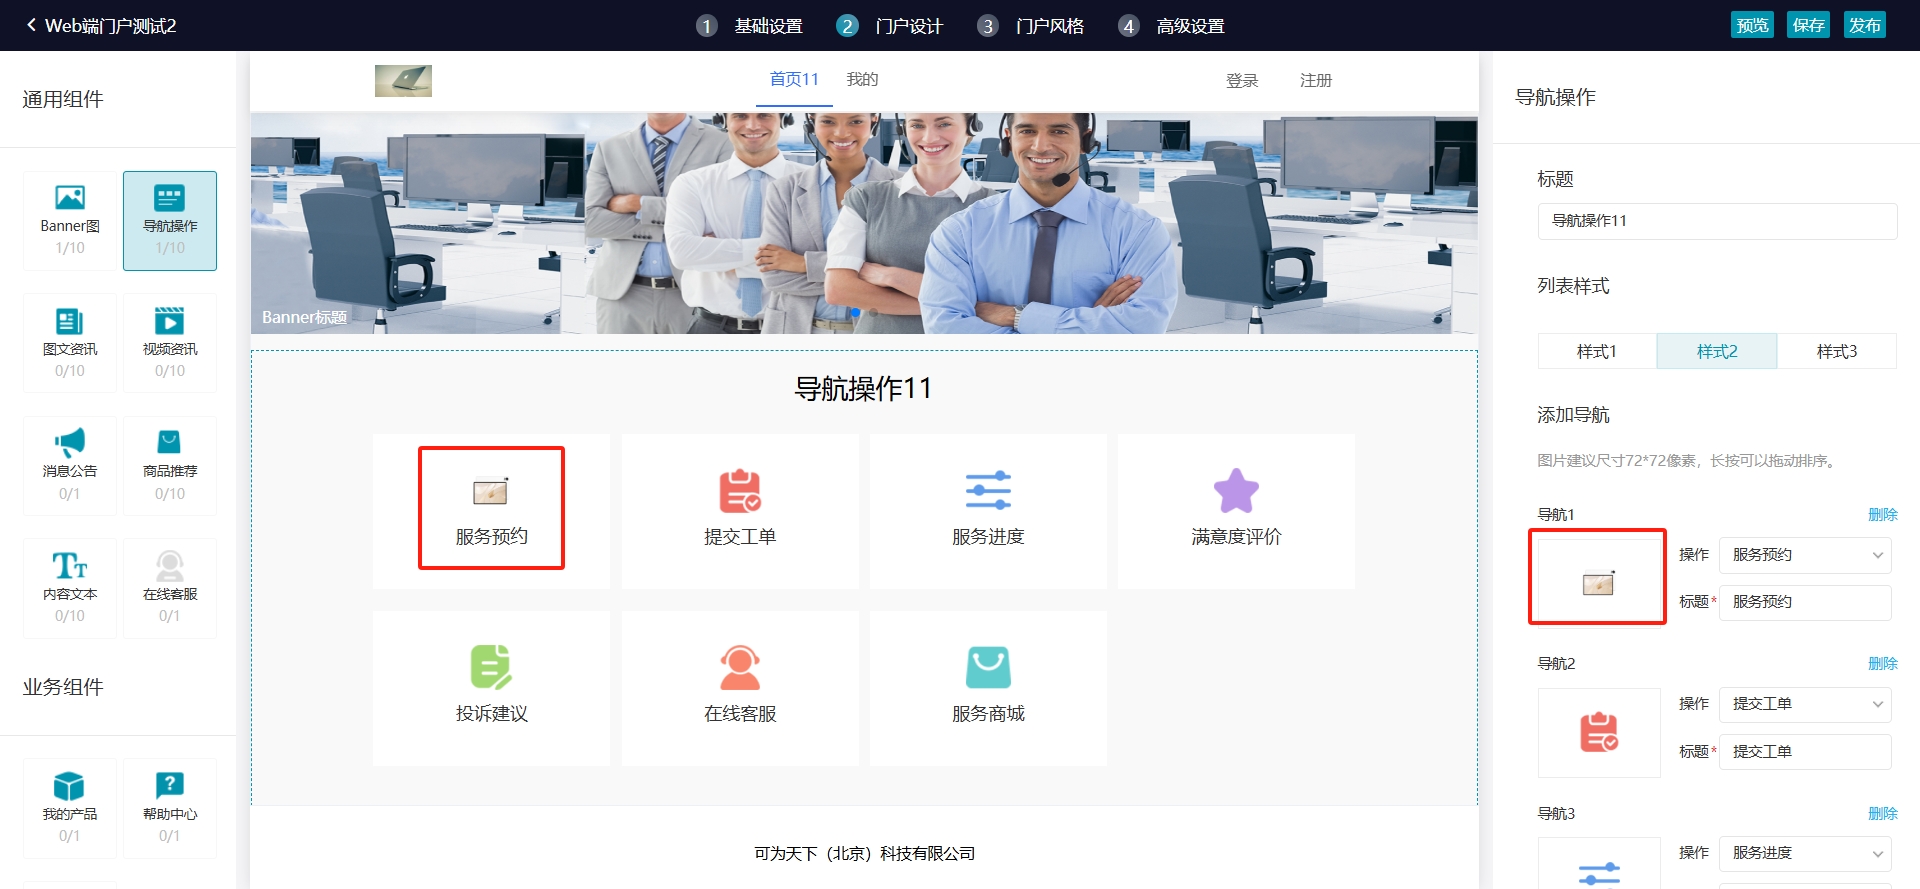1920x889 pixels.
Task: Choose list style 样式1
Action: (1597, 351)
